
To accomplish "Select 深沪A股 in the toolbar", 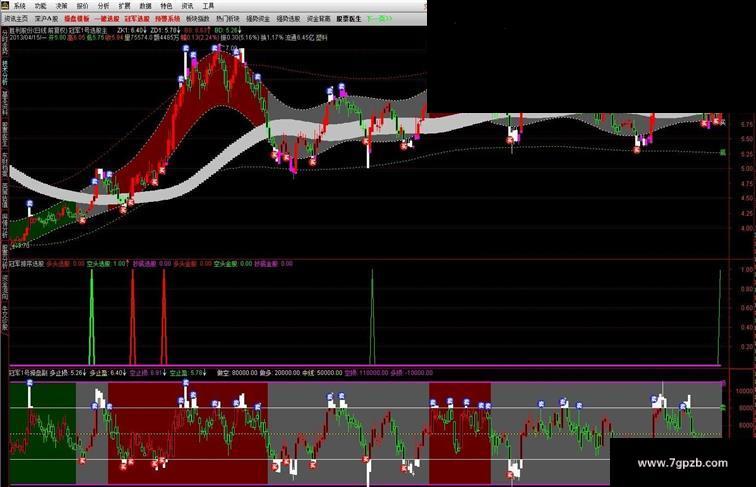I will click(x=46, y=19).
